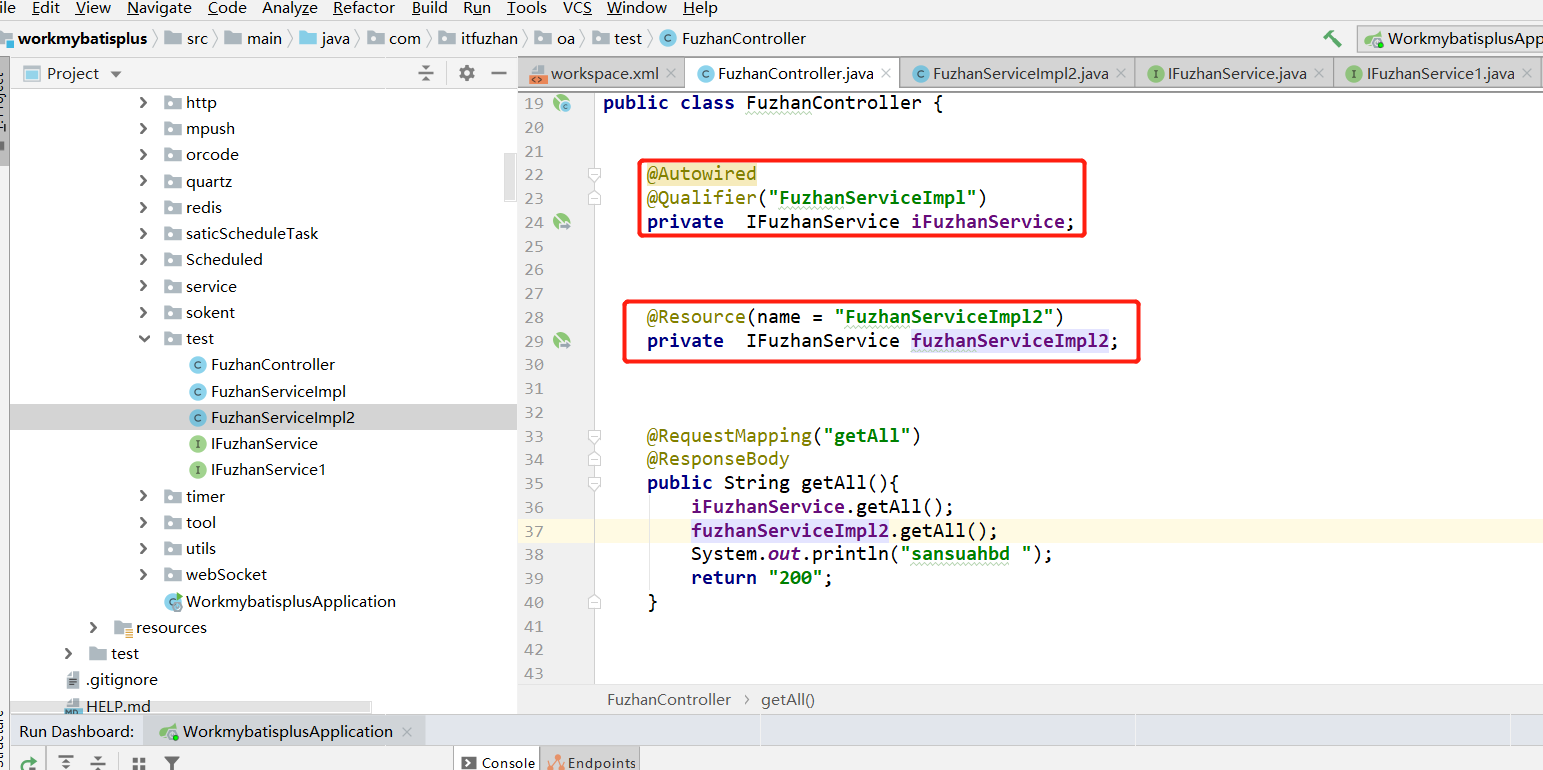Hide the Project tool window
Screen dimensions: 1543x770
[x=499, y=73]
